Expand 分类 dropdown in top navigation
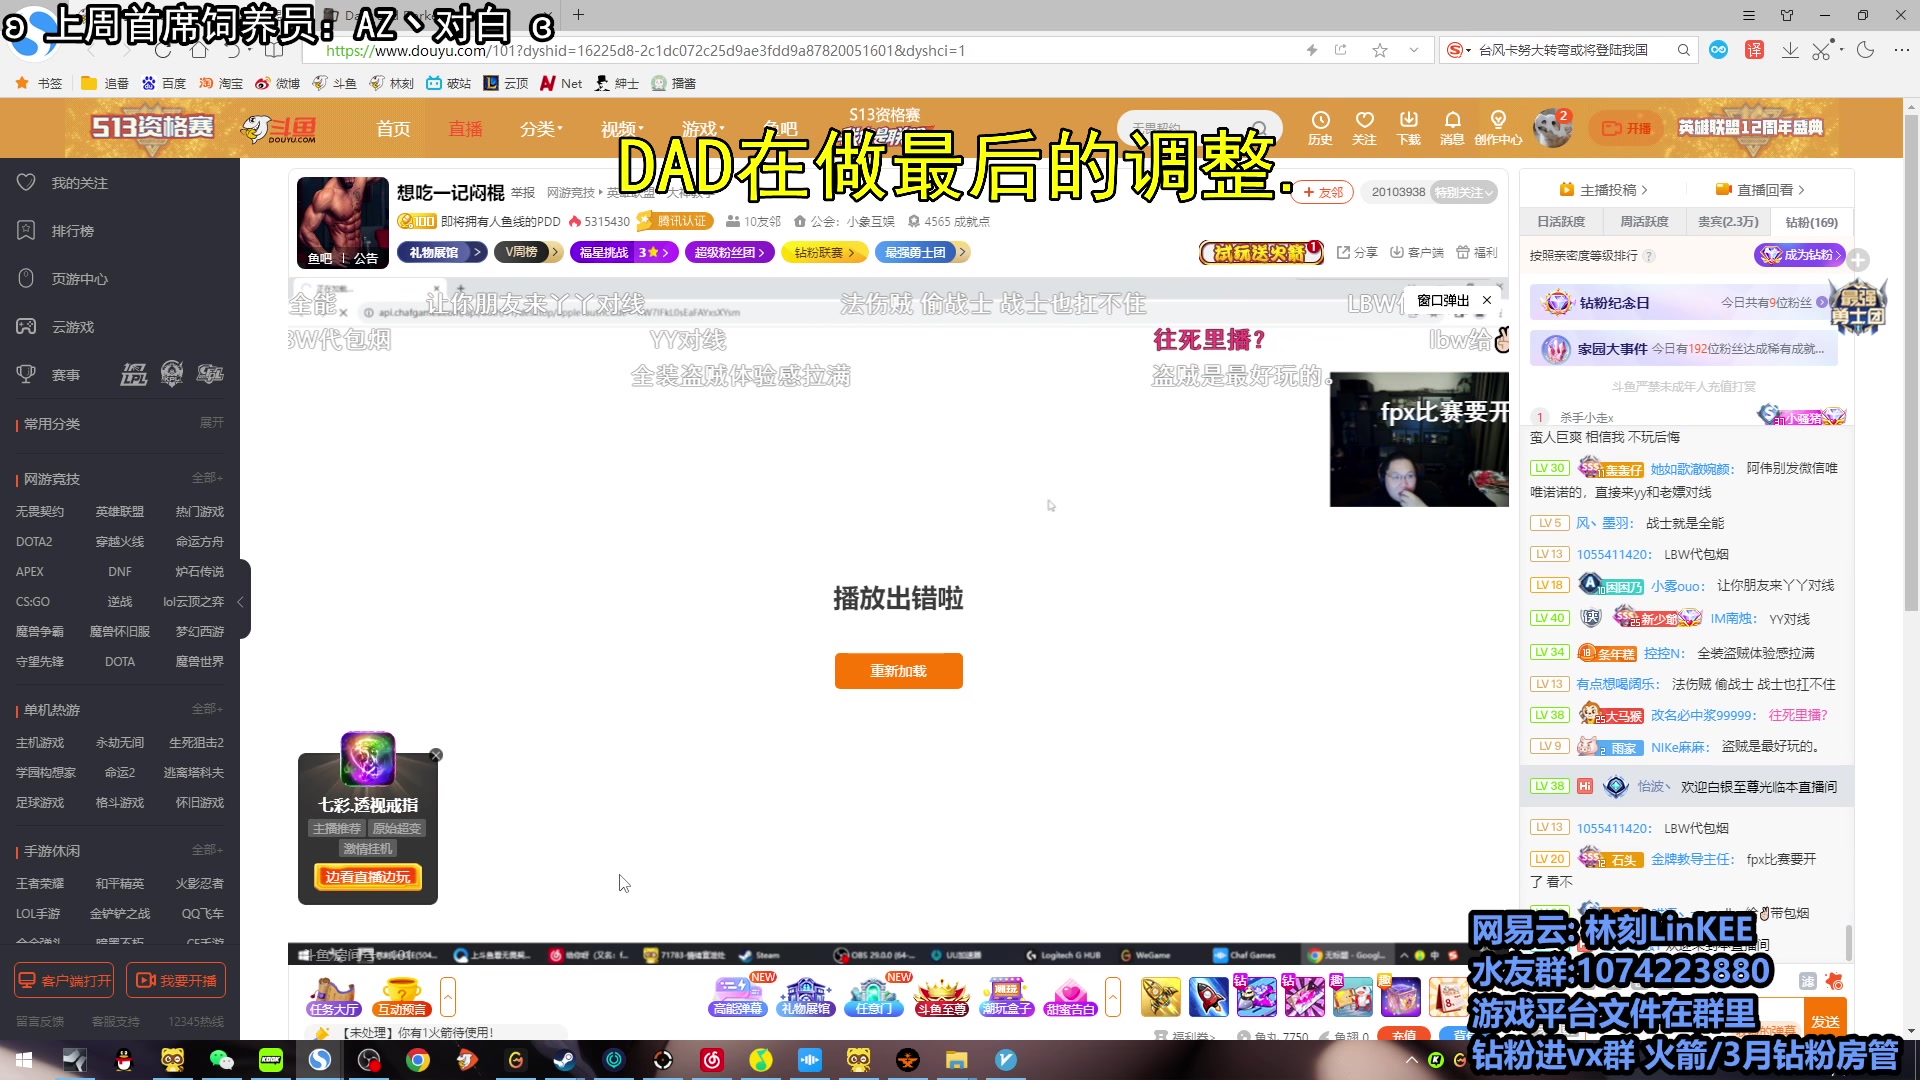 click(541, 129)
